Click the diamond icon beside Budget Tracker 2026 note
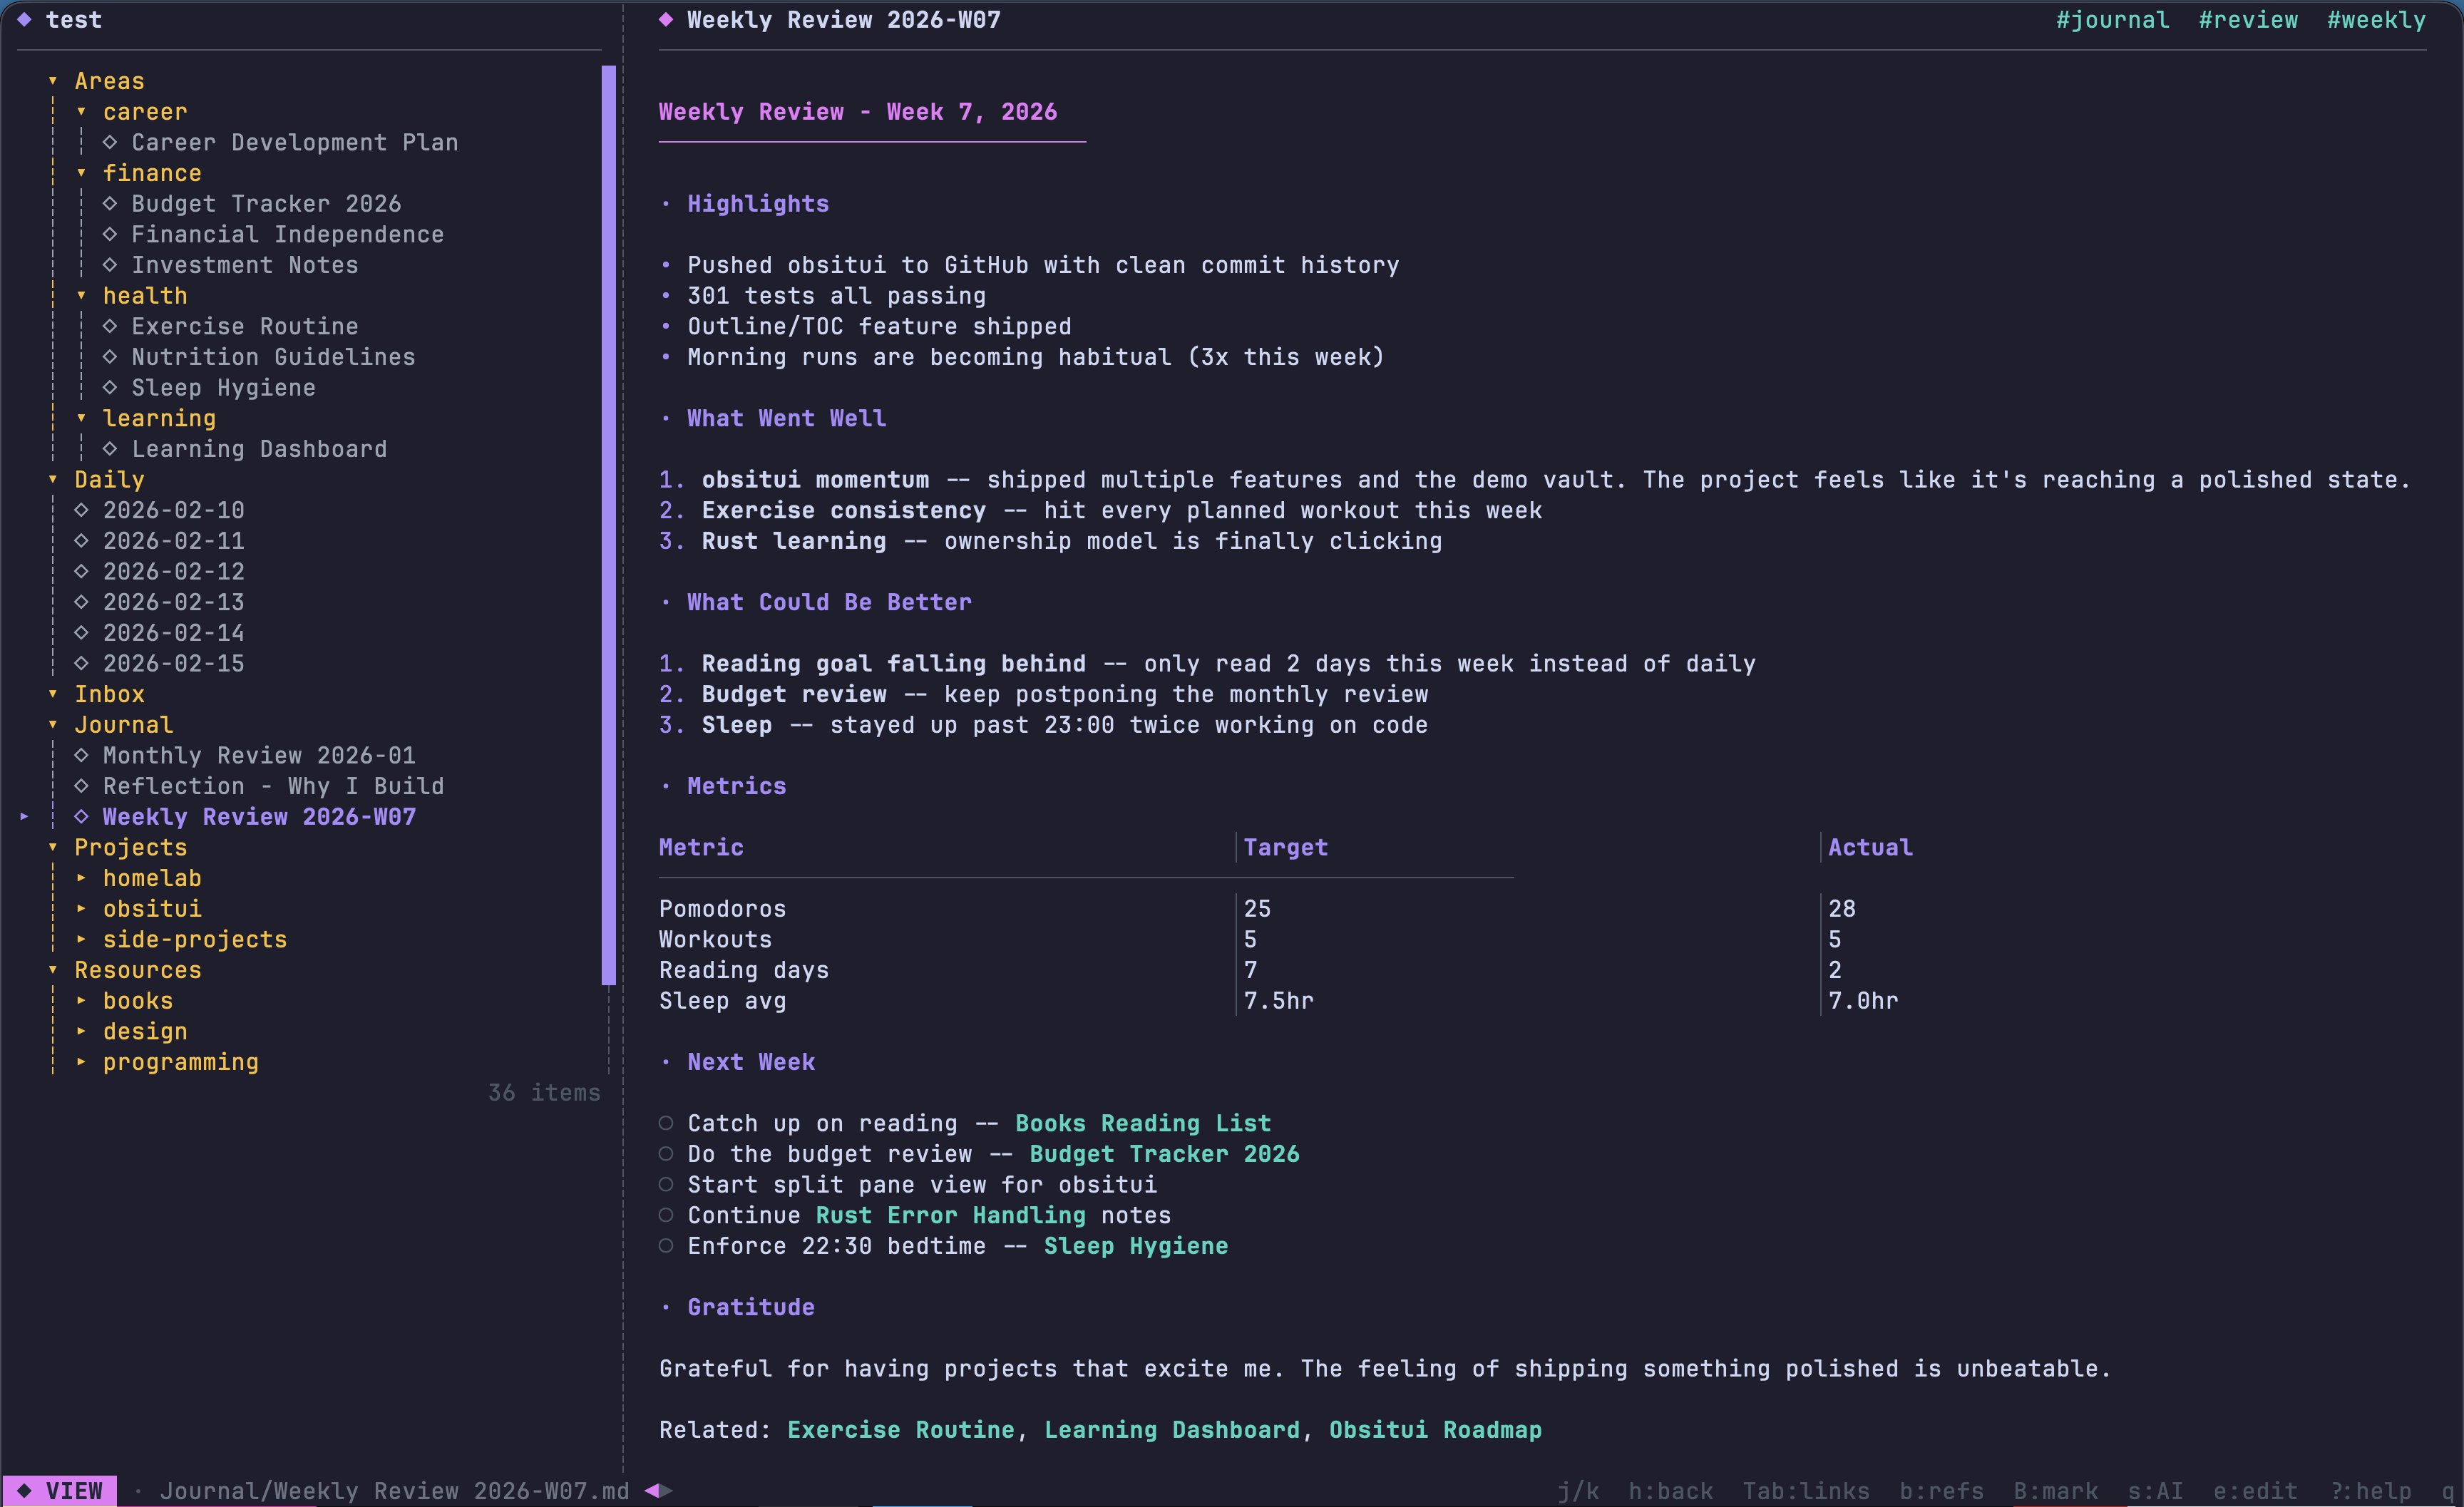2464x1507 pixels. point(110,203)
